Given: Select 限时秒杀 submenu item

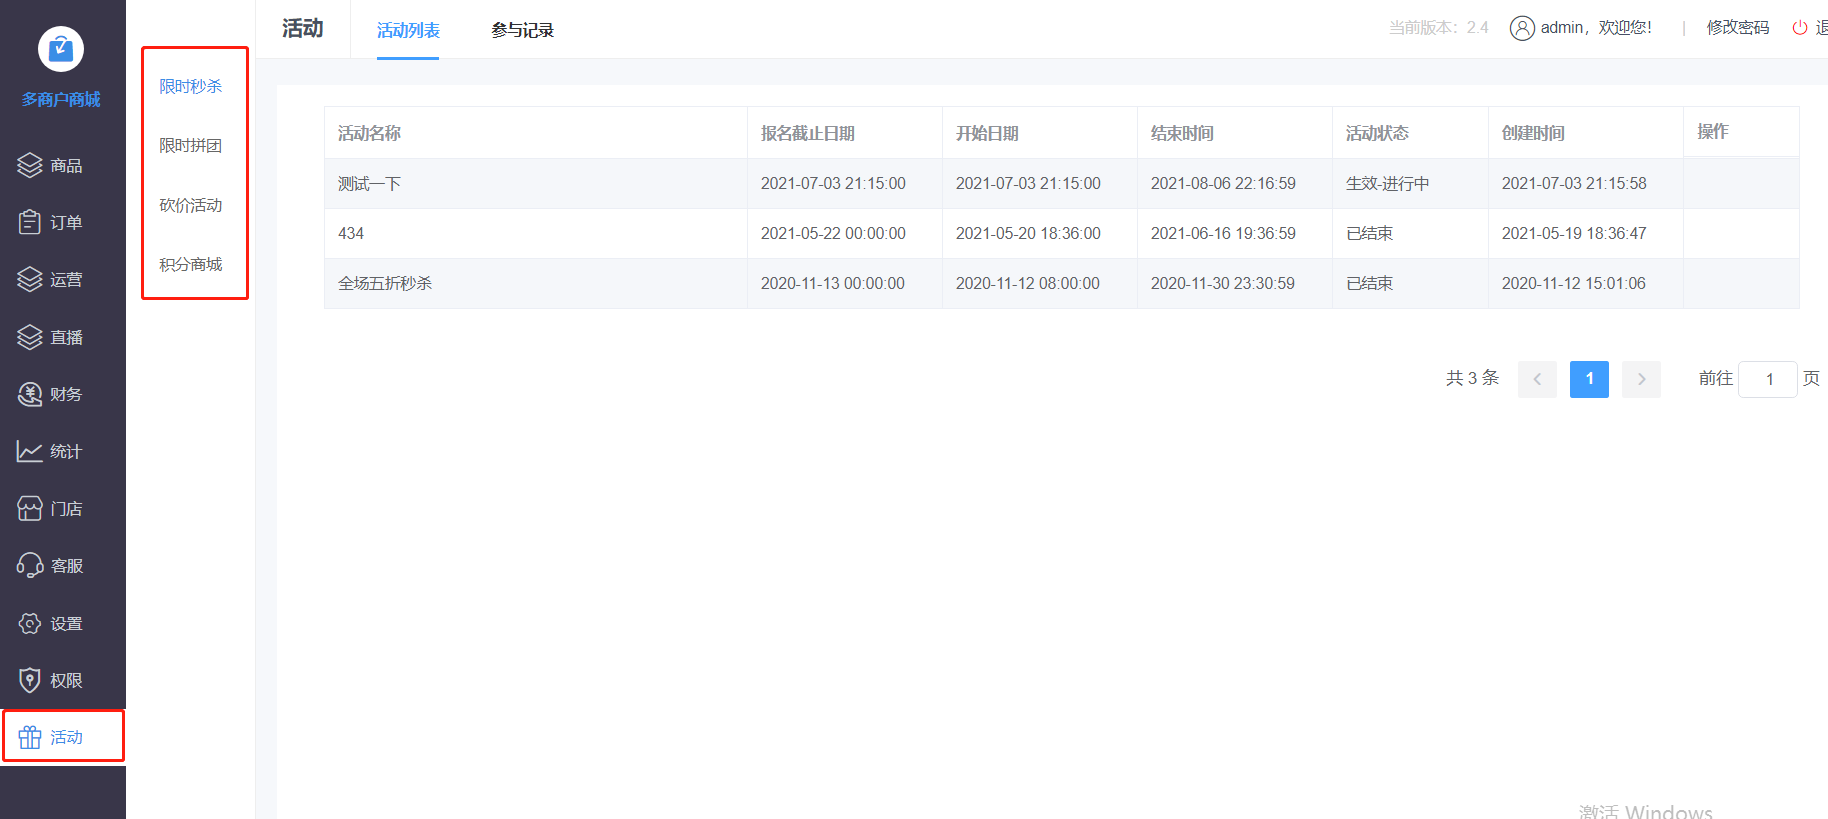Looking at the screenshot, I should pyautogui.click(x=191, y=86).
